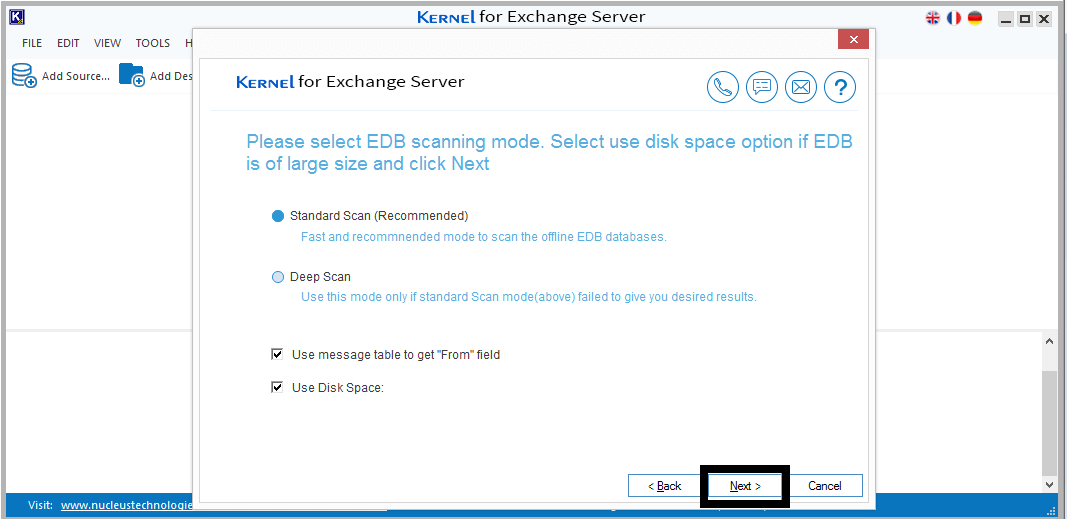1067x519 pixels.
Task: Maximize the main application window
Action: click(1025, 20)
